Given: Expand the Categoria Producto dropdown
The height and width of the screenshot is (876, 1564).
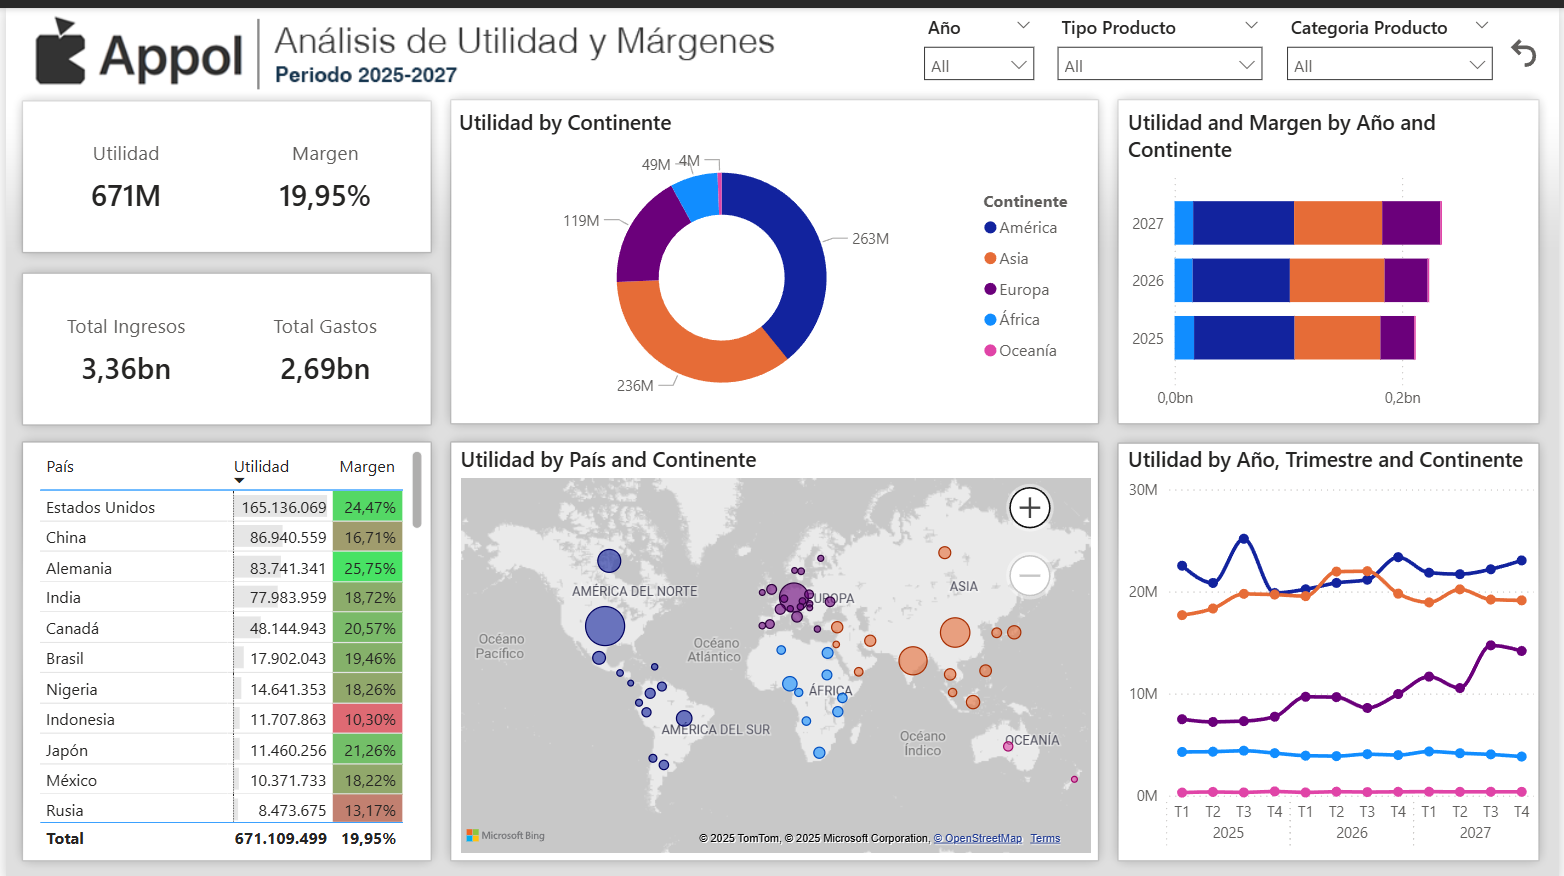Looking at the screenshot, I should coord(1388,66).
